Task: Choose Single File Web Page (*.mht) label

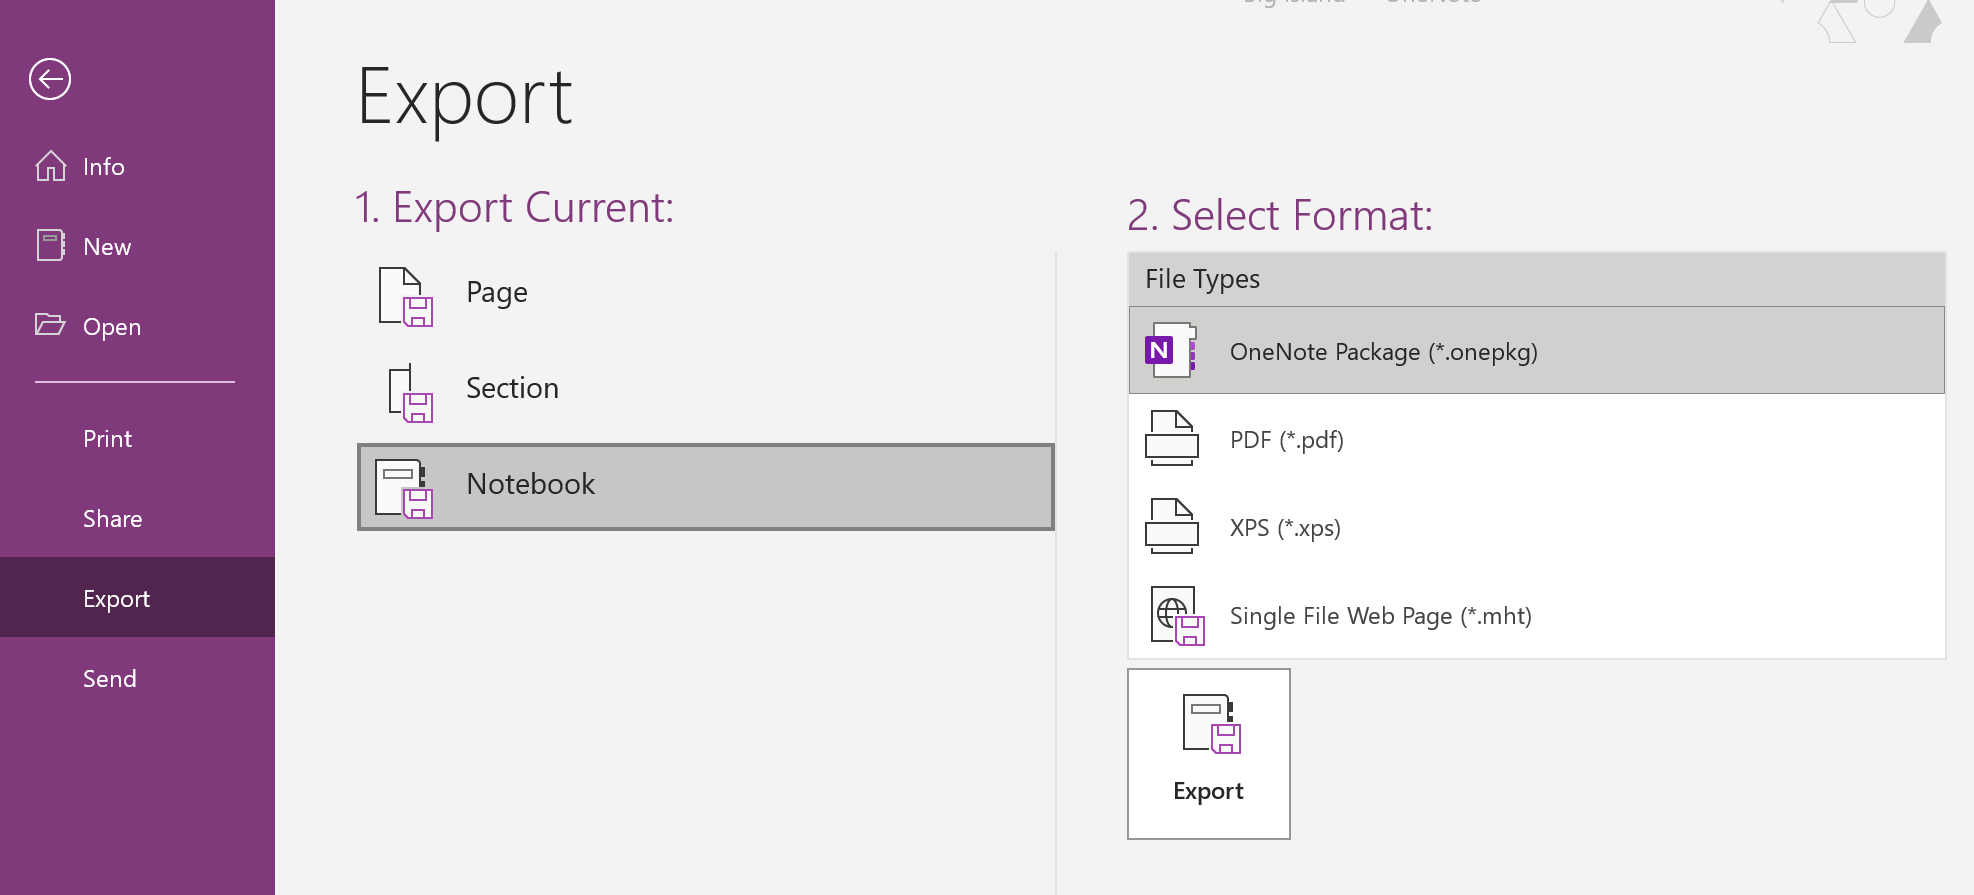Action: click(1380, 616)
